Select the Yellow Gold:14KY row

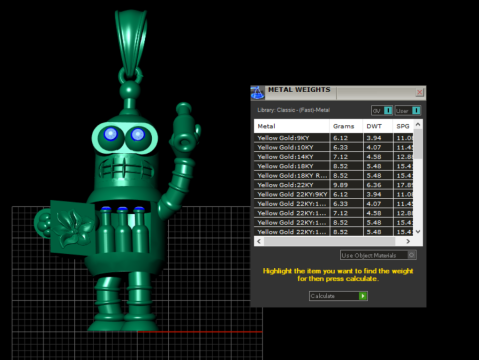pyautogui.click(x=334, y=157)
